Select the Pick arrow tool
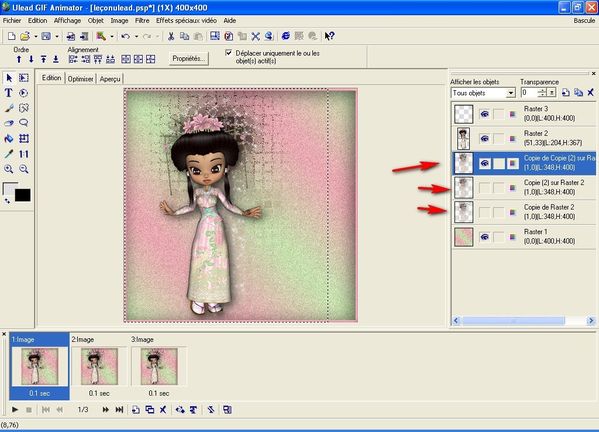599x432 pixels. coord(9,78)
